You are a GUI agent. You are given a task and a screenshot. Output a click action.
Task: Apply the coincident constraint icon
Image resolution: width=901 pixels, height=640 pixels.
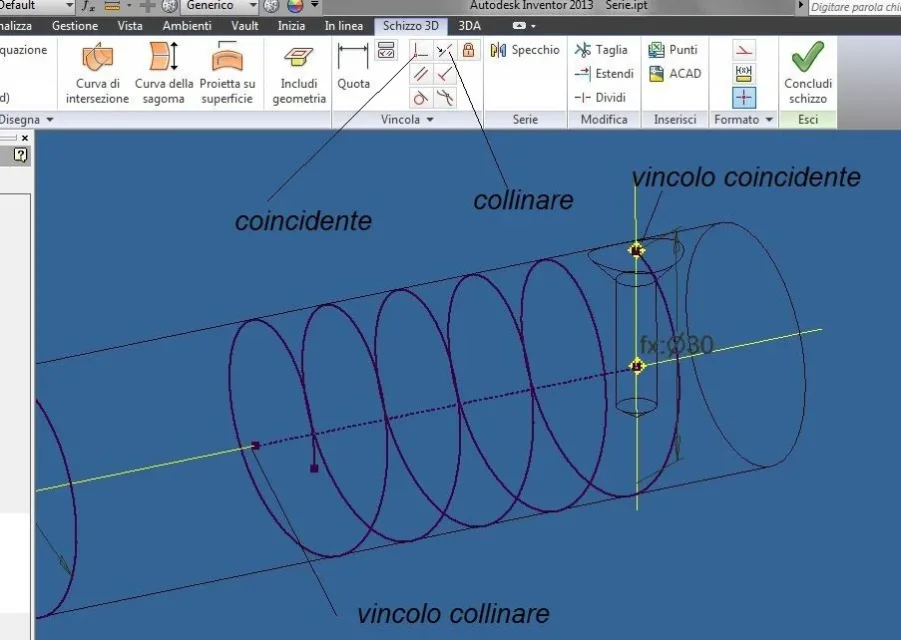click(421, 50)
